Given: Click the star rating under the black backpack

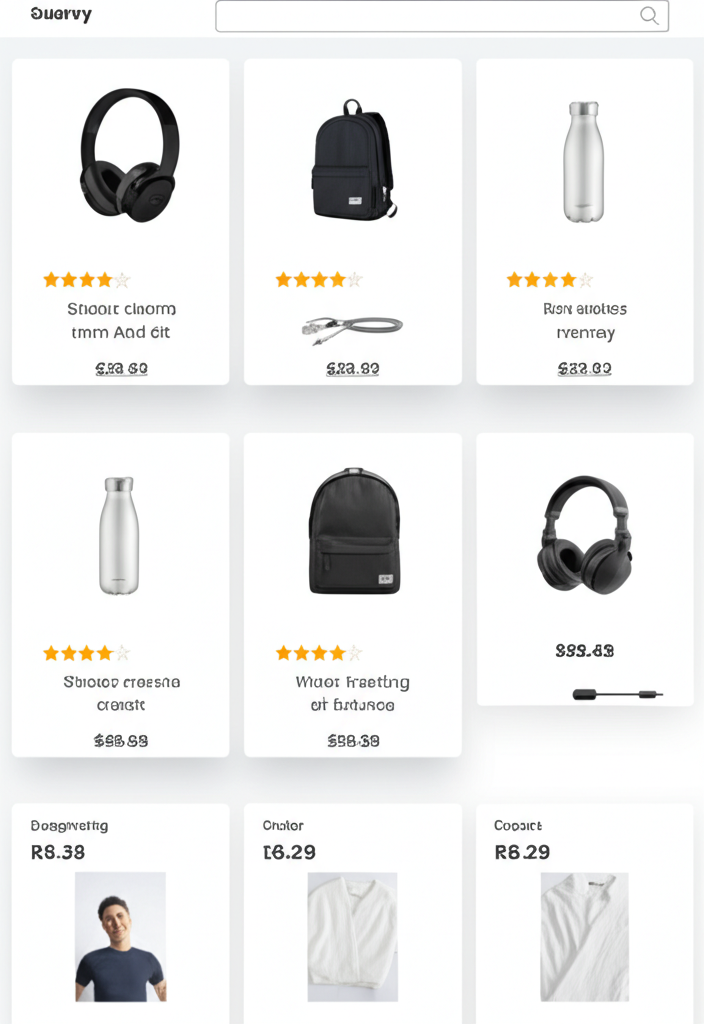Looking at the screenshot, I should click(x=316, y=279).
